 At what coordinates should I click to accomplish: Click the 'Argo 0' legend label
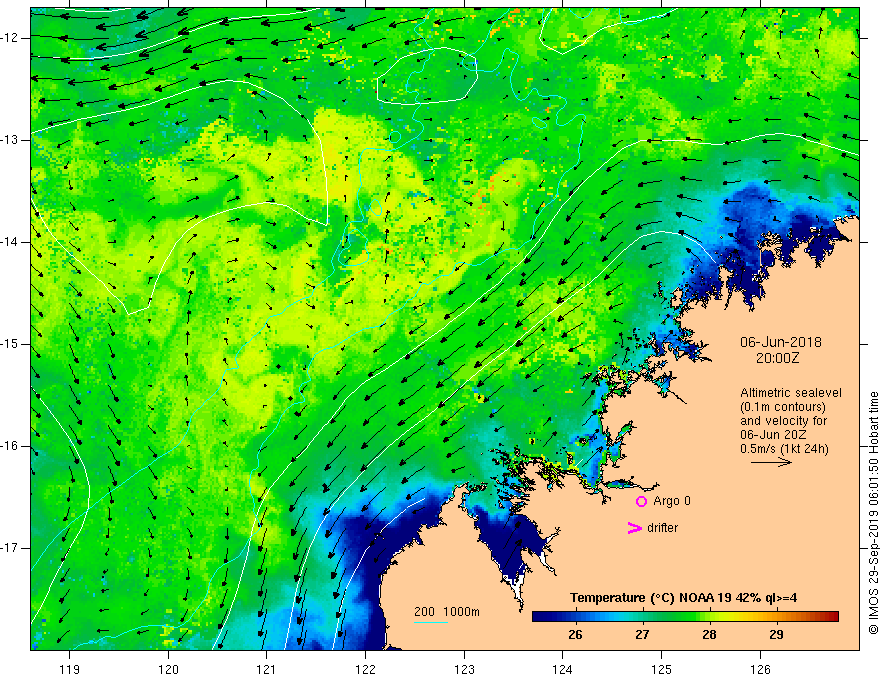pyautogui.click(x=672, y=501)
